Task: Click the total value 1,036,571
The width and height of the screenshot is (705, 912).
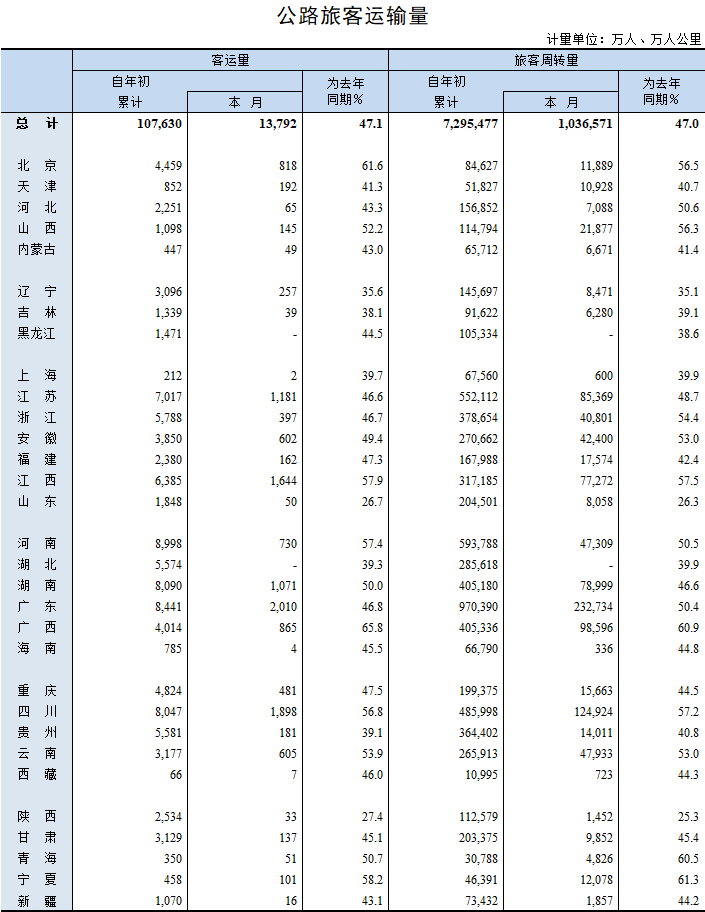Action: [x=585, y=124]
